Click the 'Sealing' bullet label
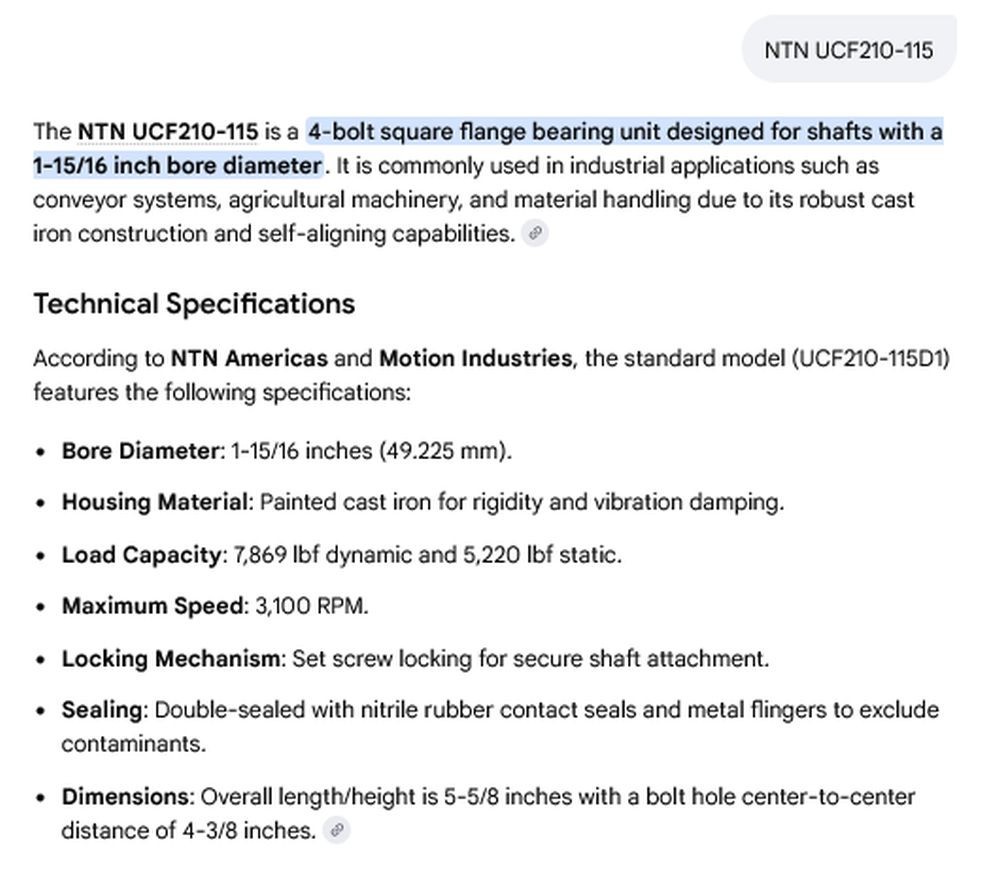Viewport: 1000px width, 872px height. coord(101,710)
